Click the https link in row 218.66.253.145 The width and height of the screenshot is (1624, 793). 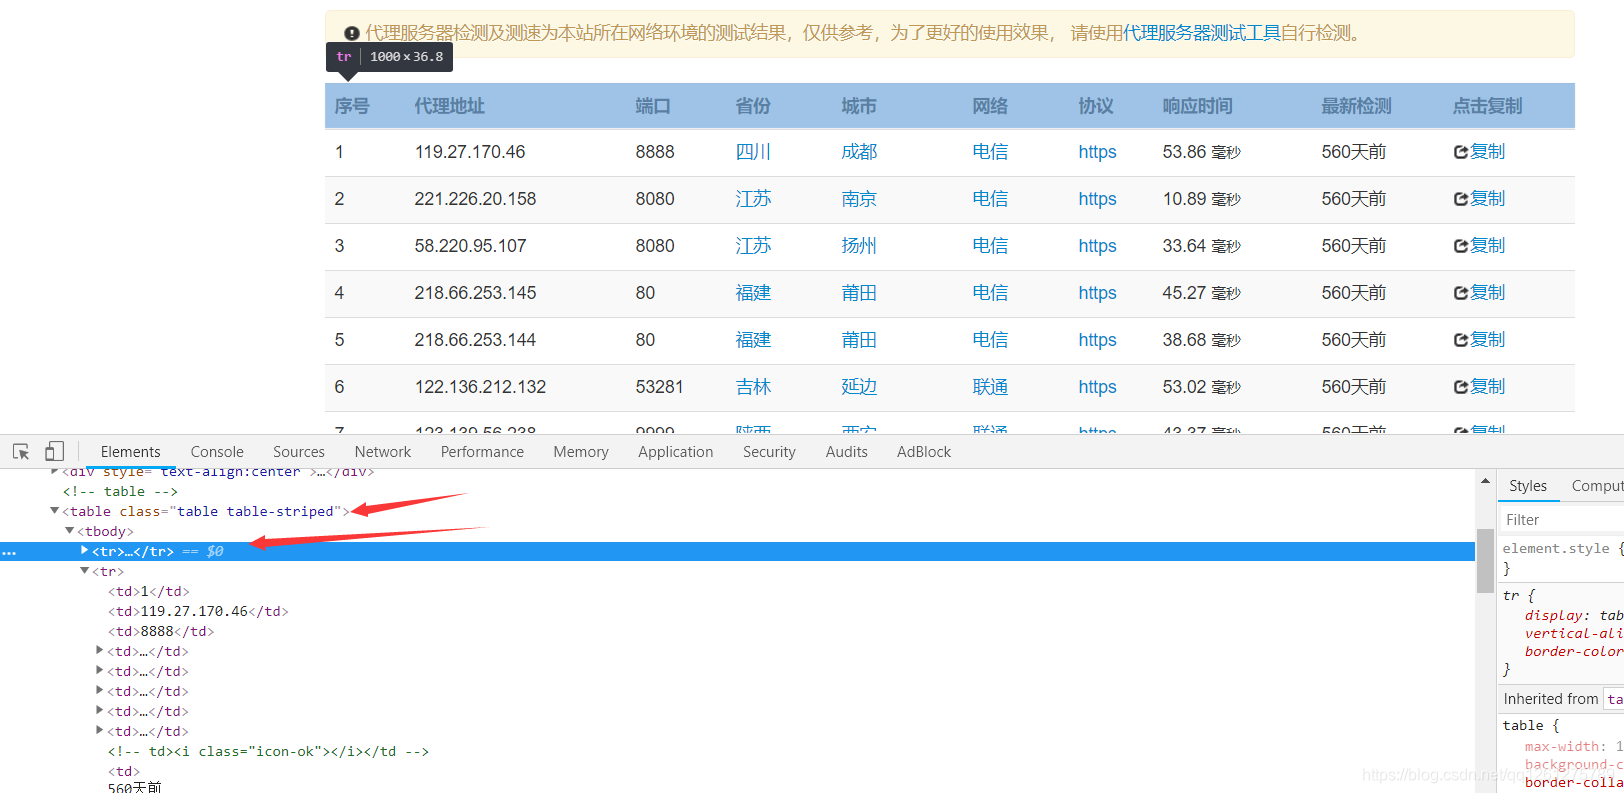pyautogui.click(x=1097, y=293)
